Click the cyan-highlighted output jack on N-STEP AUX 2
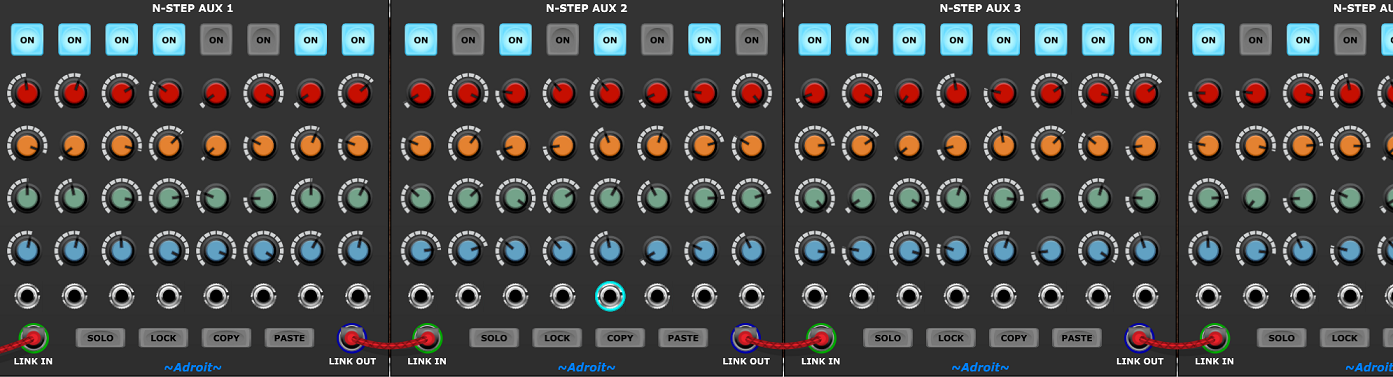The image size is (1393, 377). tap(609, 296)
